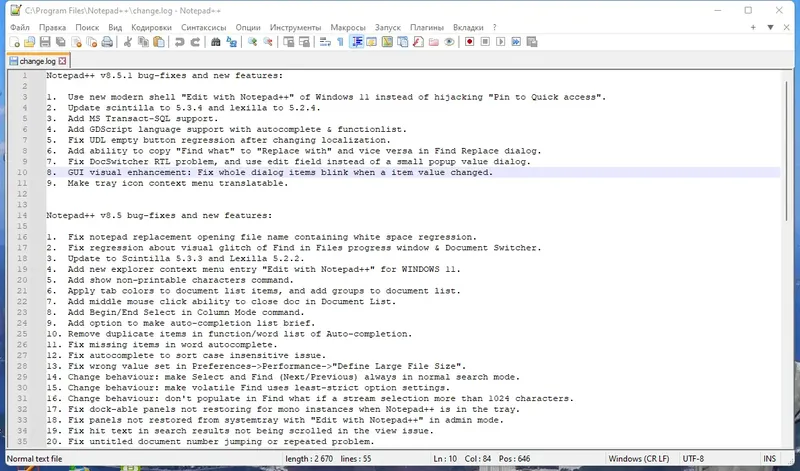Cut selection with the scissors icon
Image resolution: width=800 pixels, height=471 pixels.
tap(128, 42)
